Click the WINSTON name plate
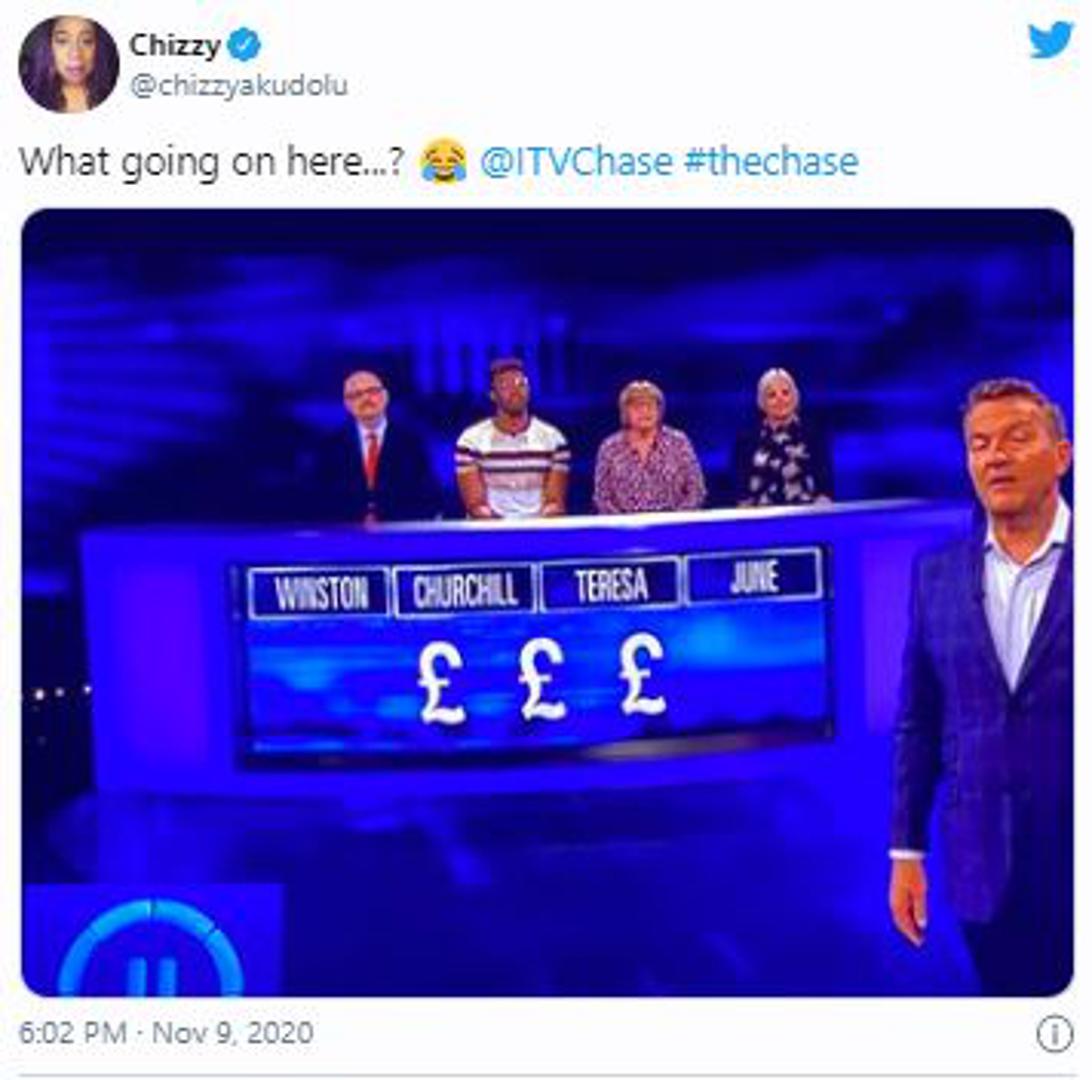The height and width of the screenshot is (1080, 1092). coord(319,593)
